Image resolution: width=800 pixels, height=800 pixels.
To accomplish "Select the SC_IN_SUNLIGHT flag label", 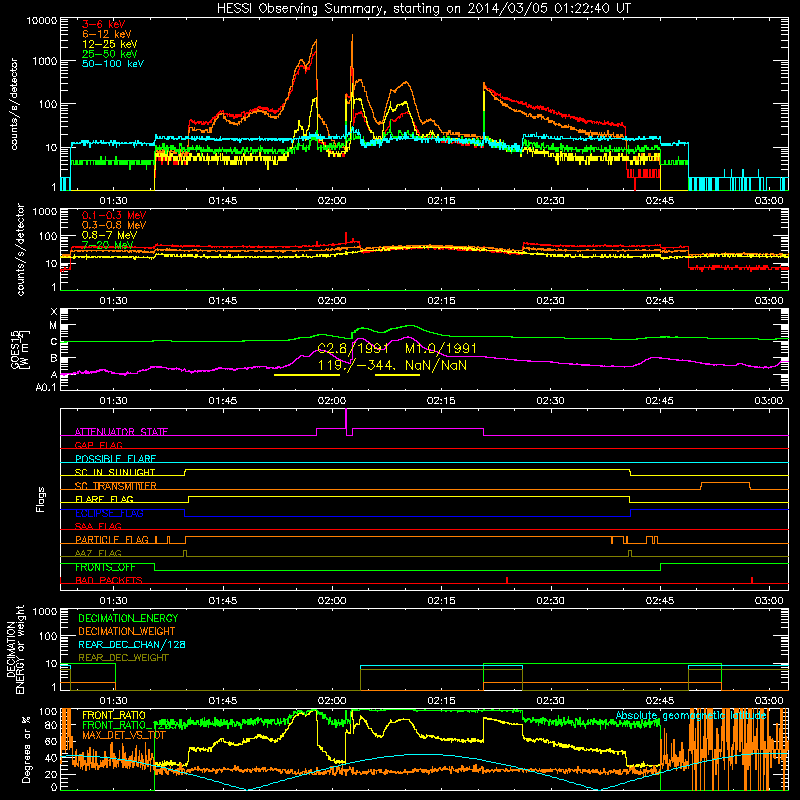I will [115, 472].
